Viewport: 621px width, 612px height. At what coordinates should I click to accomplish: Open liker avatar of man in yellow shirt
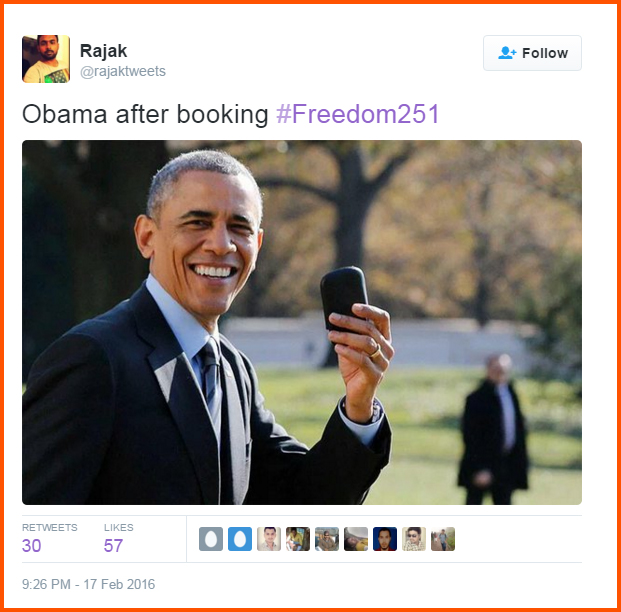coord(298,539)
